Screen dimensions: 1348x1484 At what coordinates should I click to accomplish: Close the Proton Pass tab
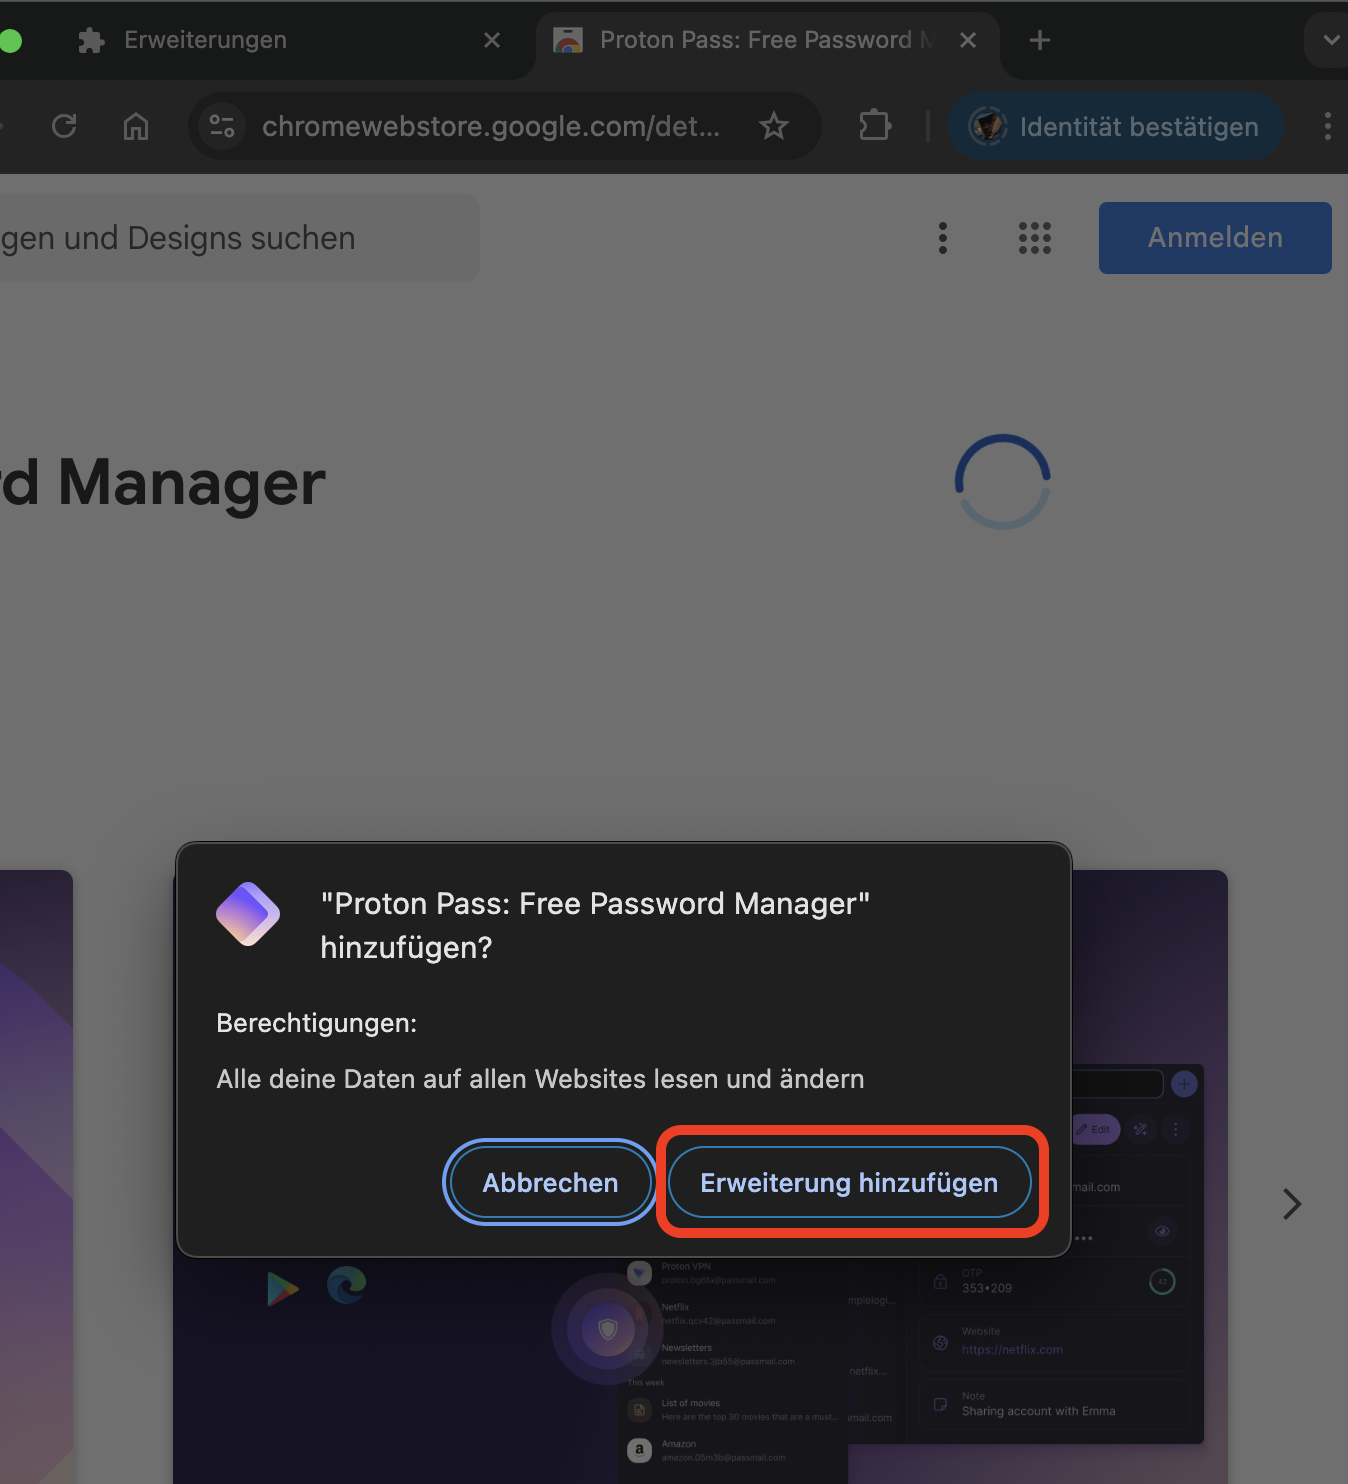pos(967,40)
